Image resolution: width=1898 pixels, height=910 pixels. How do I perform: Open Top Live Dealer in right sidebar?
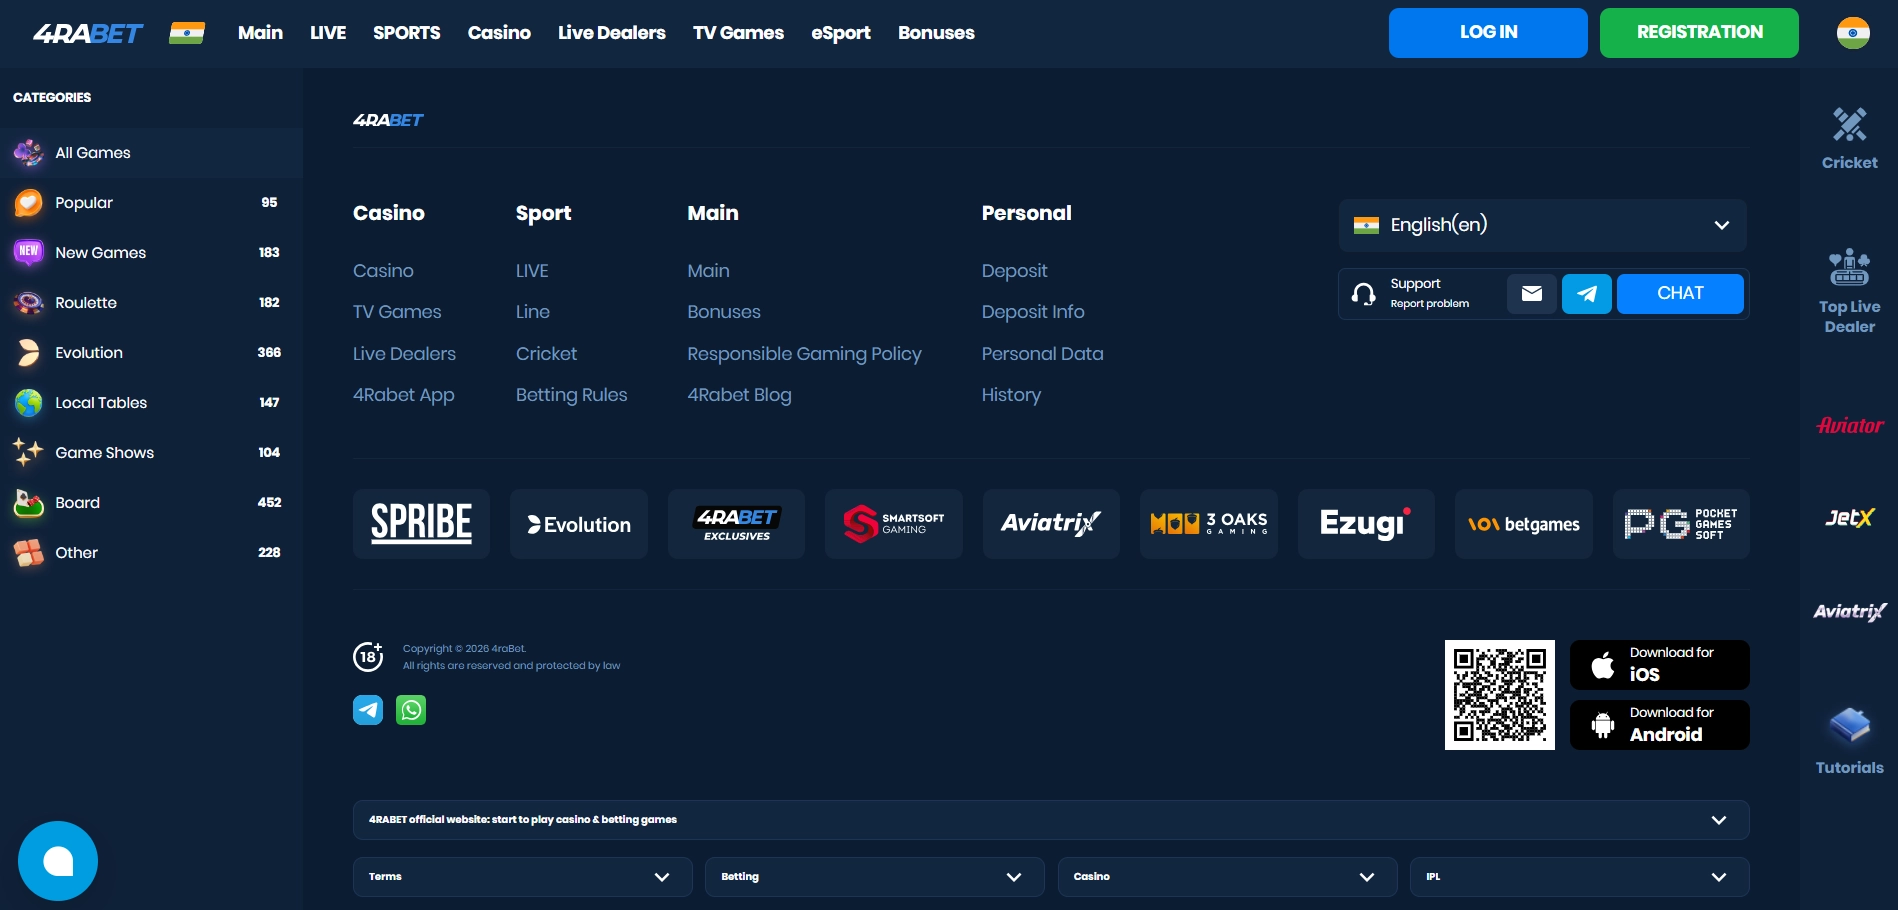coord(1849,291)
